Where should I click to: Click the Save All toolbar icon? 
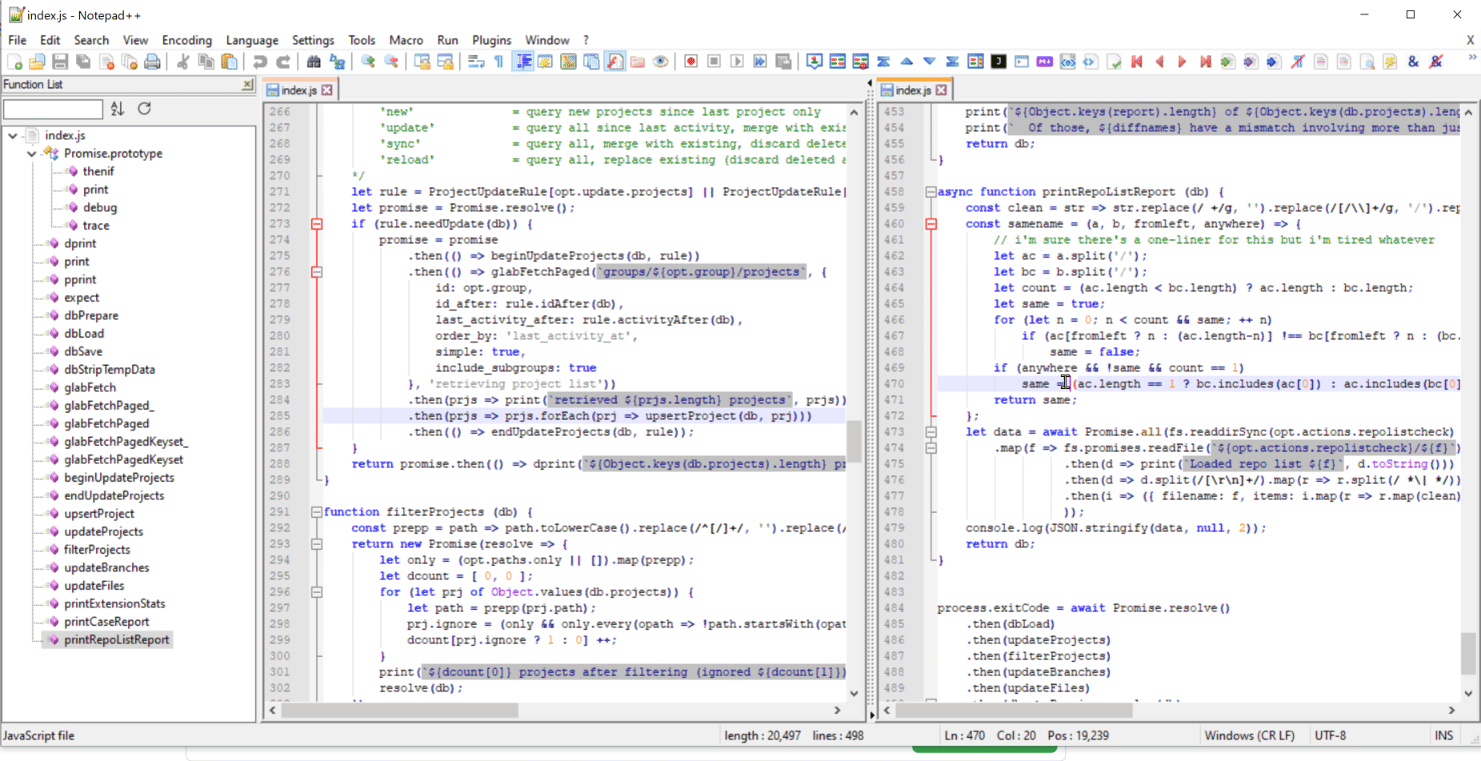pyautogui.click(x=83, y=62)
